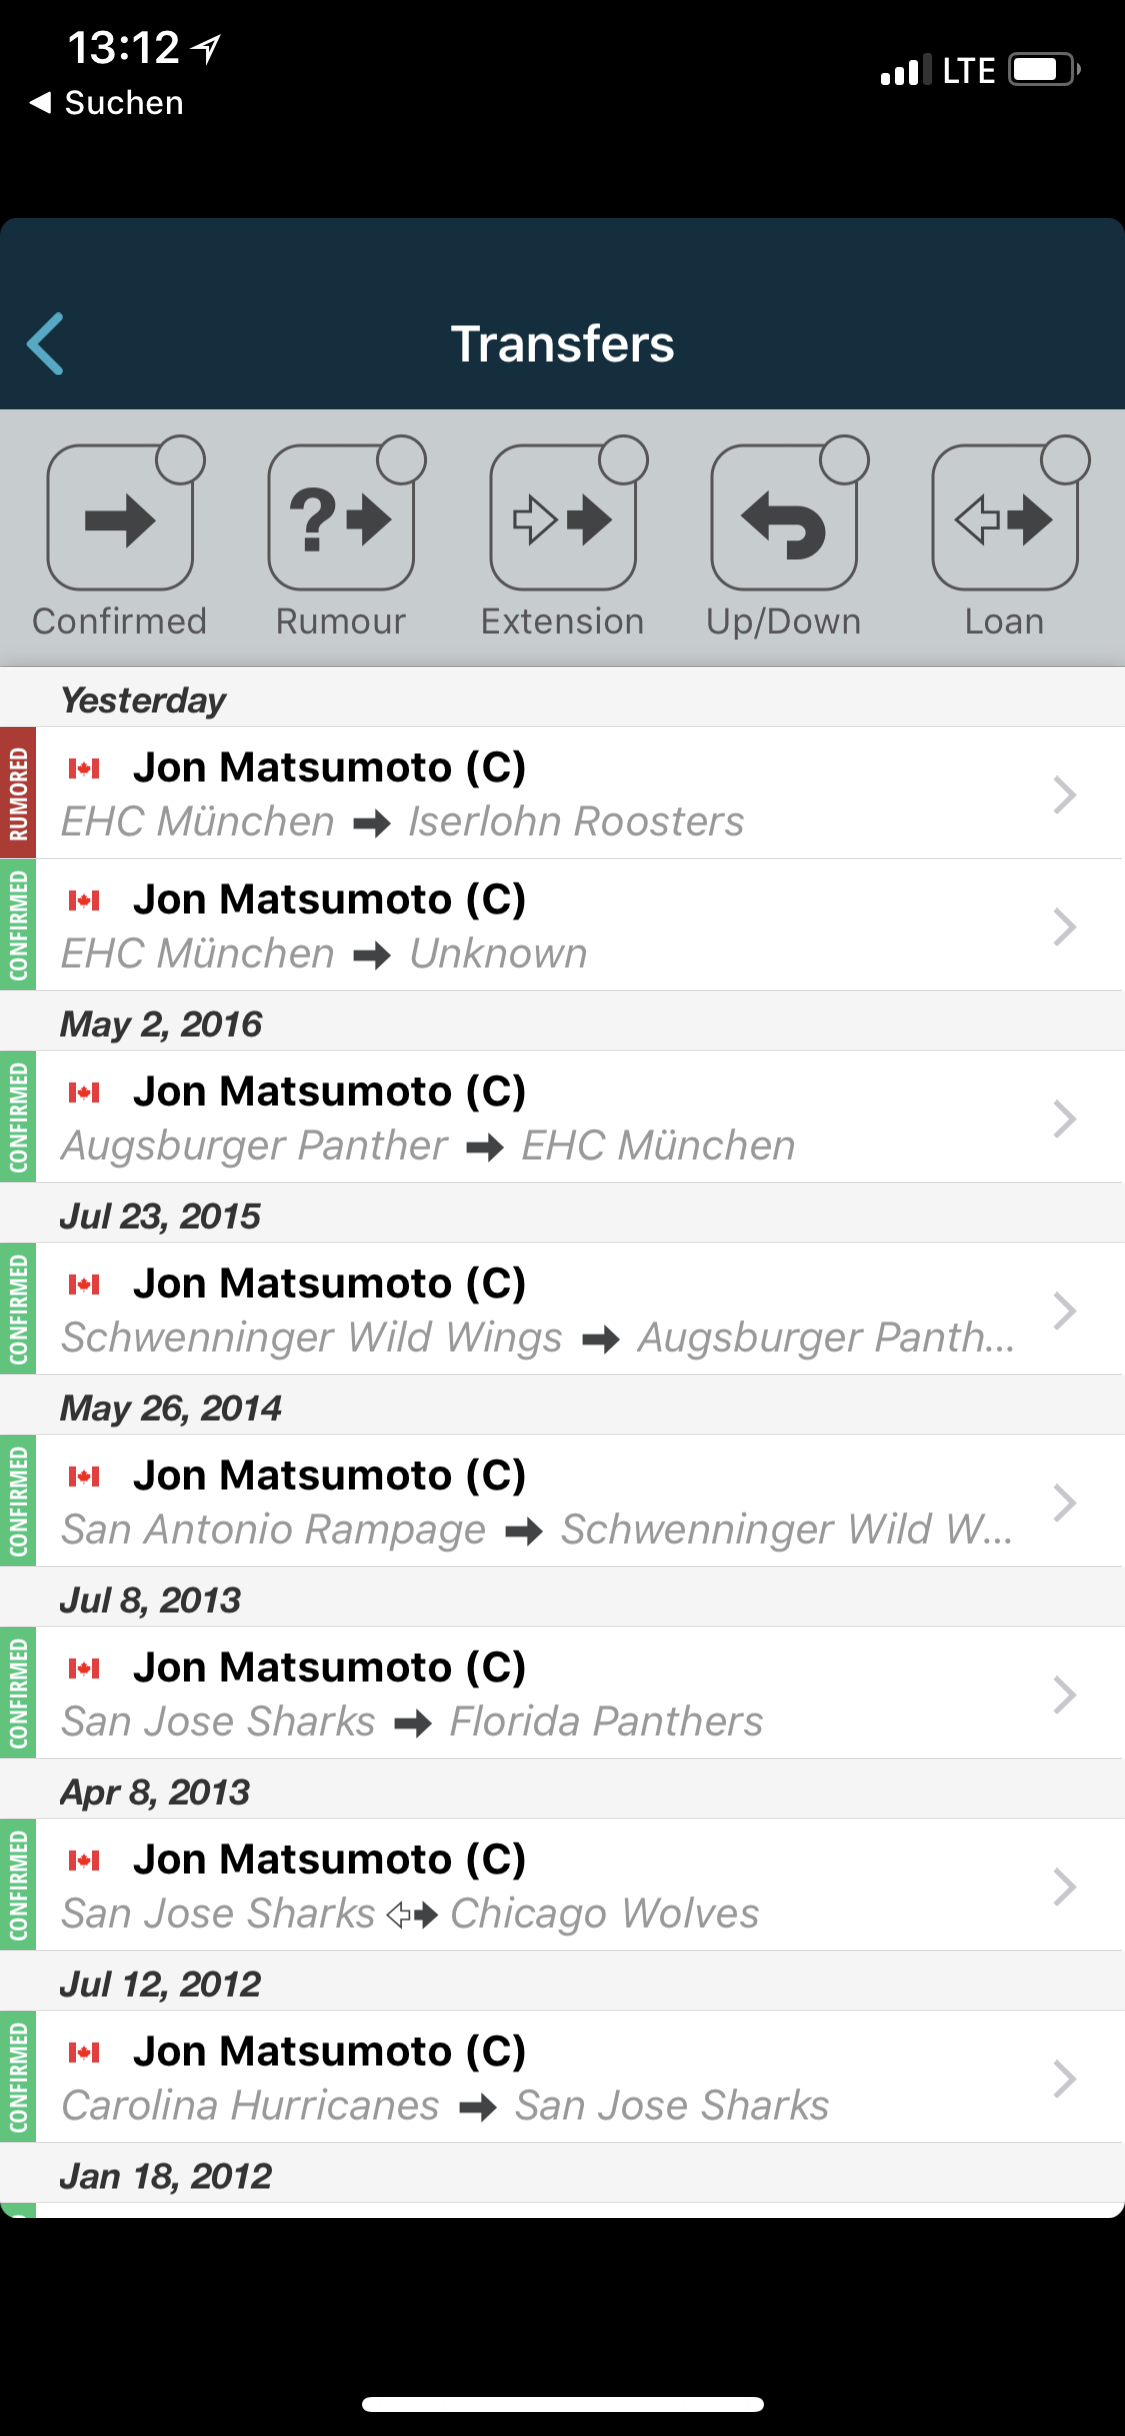Tap the Rumour question-mark arrow icon
Screen dimensions: 1125x2436
click(341, 520)
